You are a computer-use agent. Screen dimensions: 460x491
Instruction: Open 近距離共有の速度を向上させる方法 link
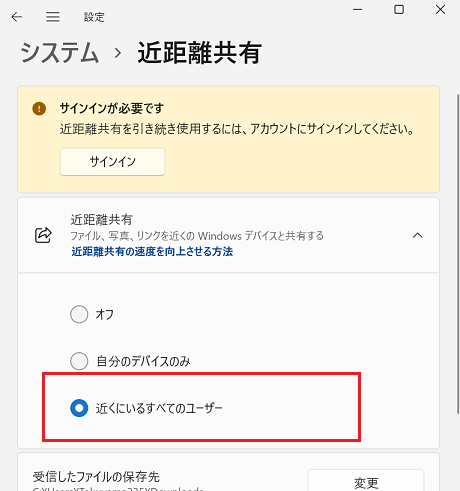(152, 251)
